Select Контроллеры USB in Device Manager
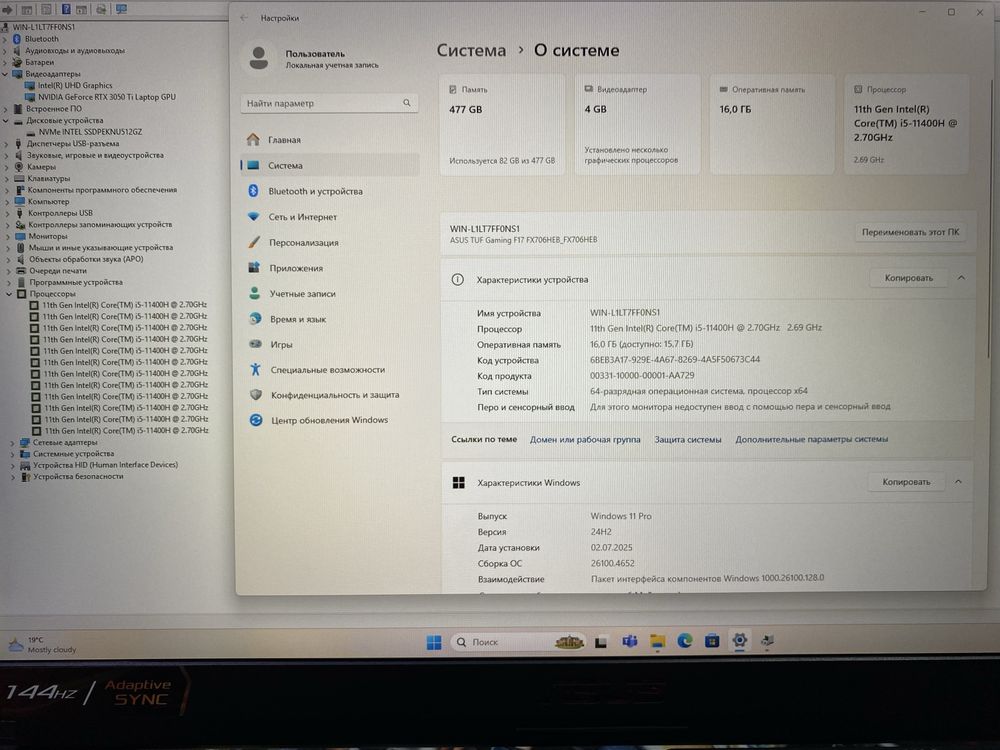The height and width of the screenshot is (750, 1000). coord(60,213)
